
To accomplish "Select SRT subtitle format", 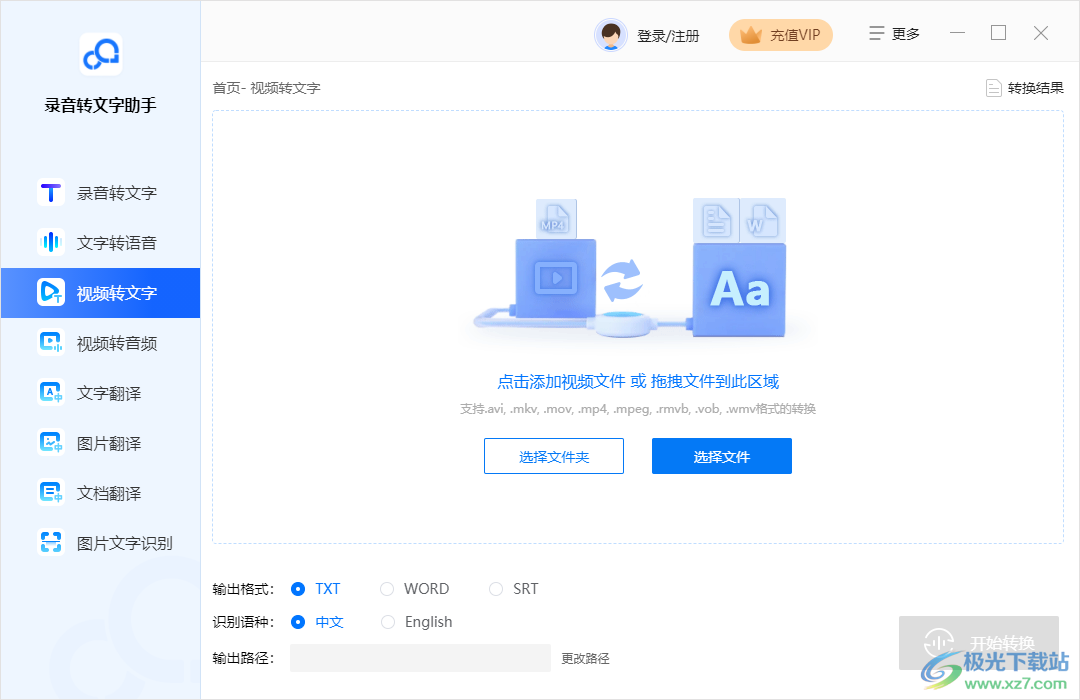I will click(x=512, y=588).
